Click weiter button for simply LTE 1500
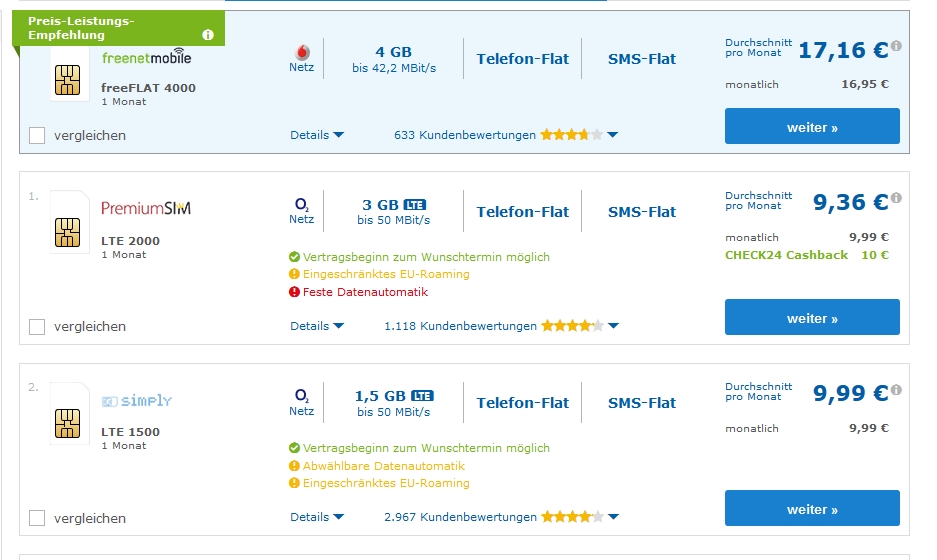Image resolution: width=937 pixels, height=560 pixels. click(x=812, y=509)
